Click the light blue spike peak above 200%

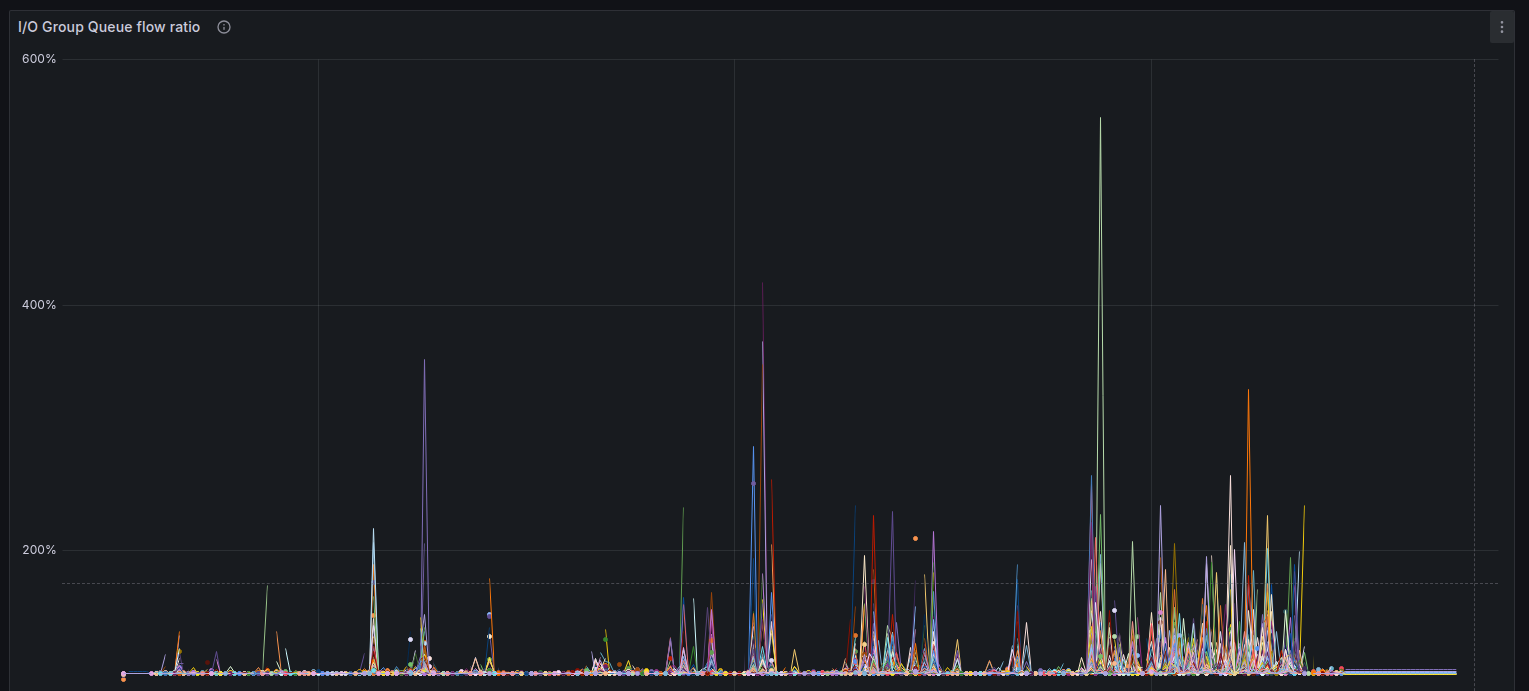point(373,529)
